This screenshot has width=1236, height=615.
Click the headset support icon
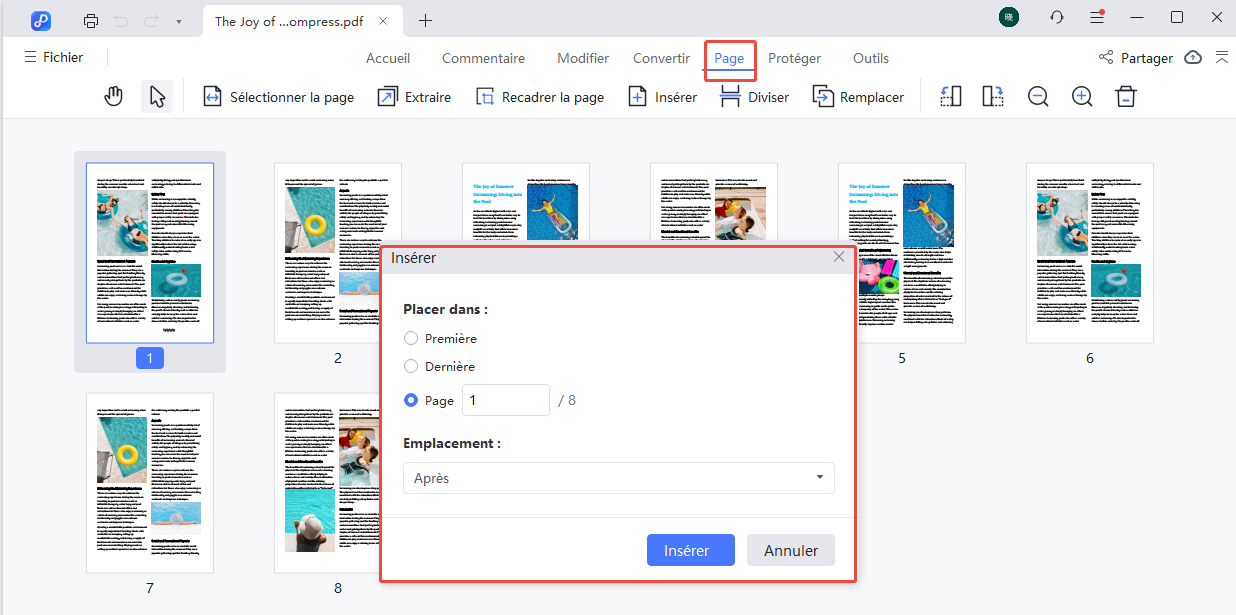coord(1057,17)
